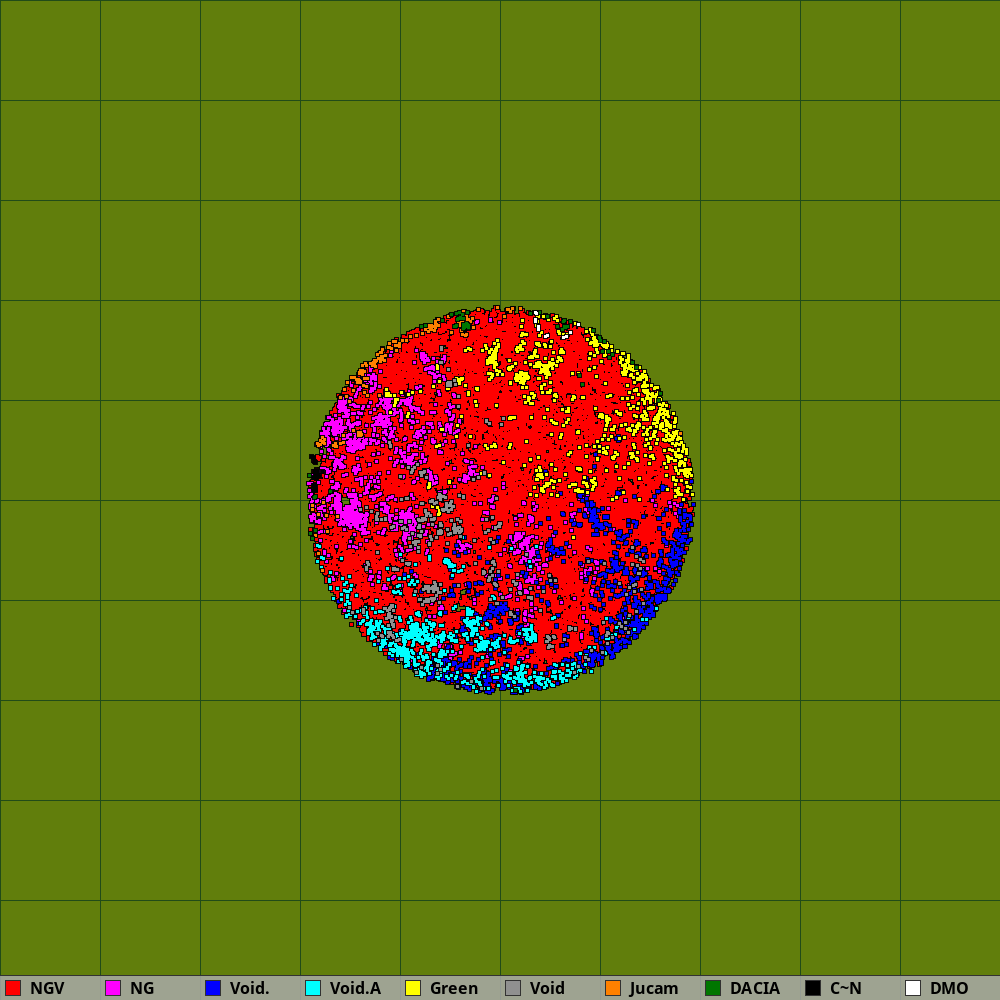Click the circular territory map
The height and width of the screenshot is (1000, 1000).
tap(501, 500)
